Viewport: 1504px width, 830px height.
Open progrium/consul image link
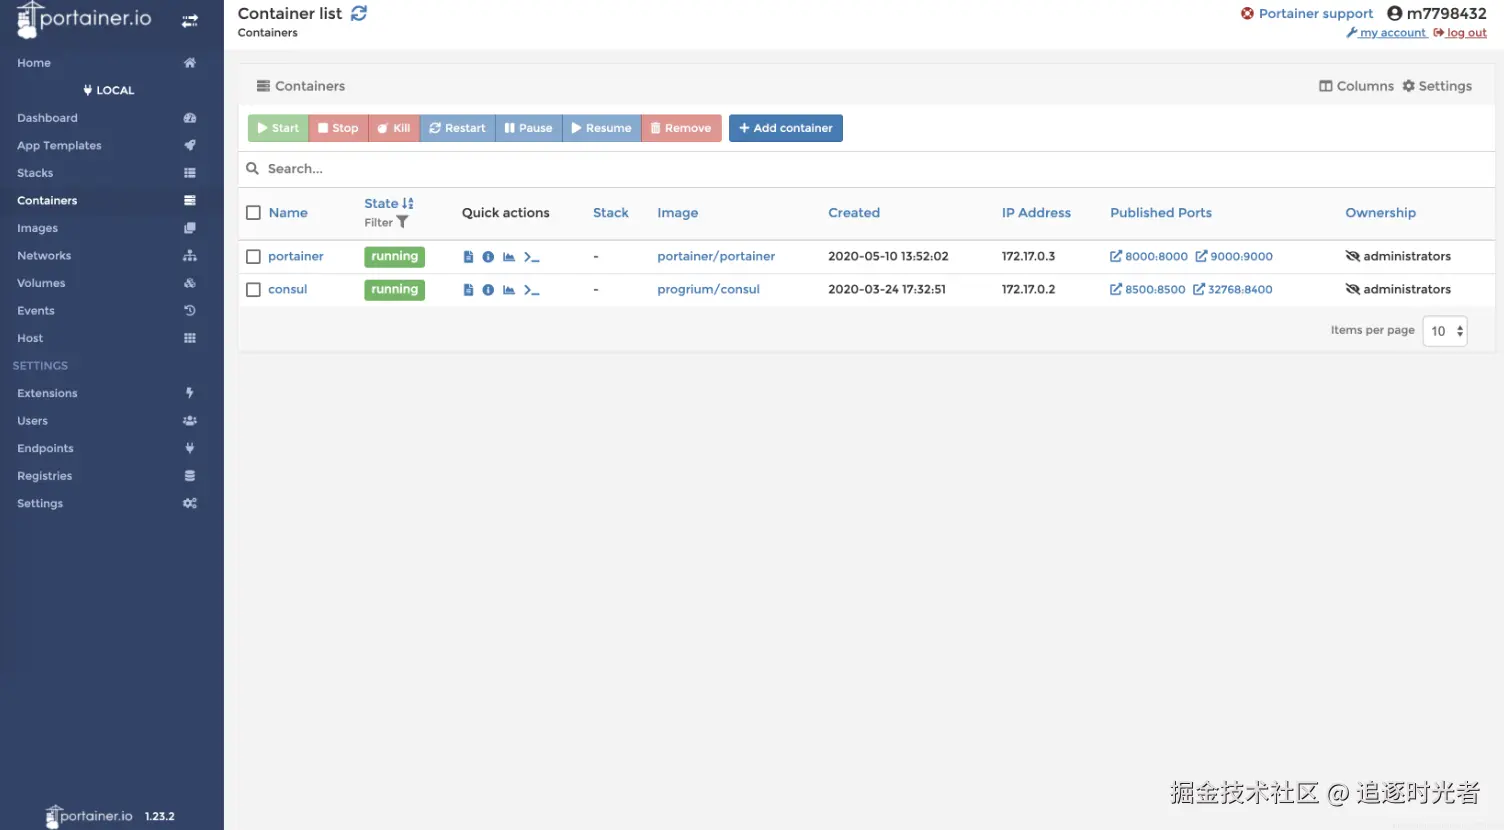click(708, 289)
